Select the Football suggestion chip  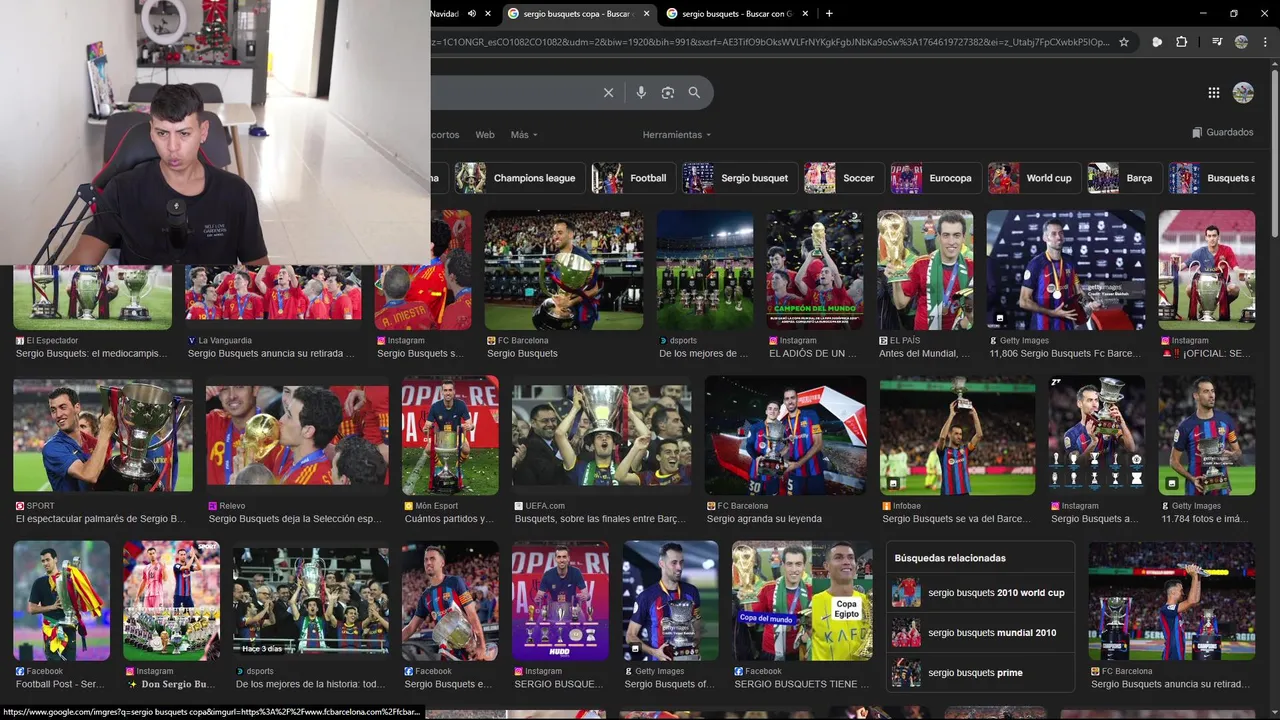pyautogui.click(x=633, y=178)
